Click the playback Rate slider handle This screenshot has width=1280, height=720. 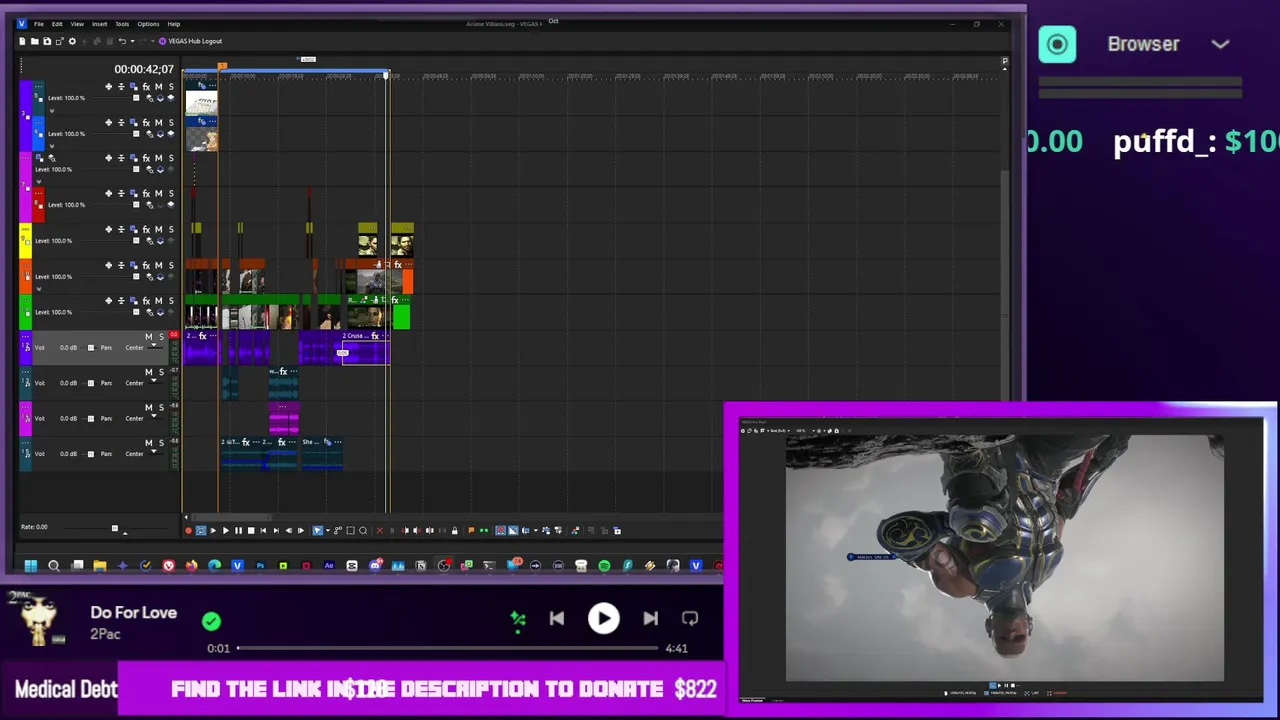tap(114, 528)
